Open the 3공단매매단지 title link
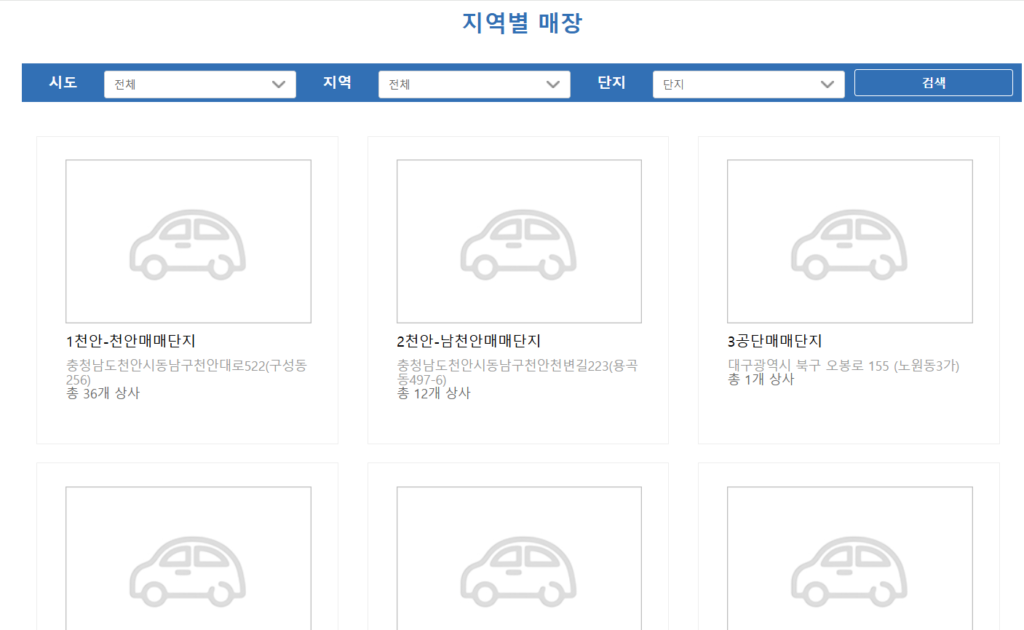This screenshot has height=630, width=1024. pyautogui.click(x=775, y=341)
